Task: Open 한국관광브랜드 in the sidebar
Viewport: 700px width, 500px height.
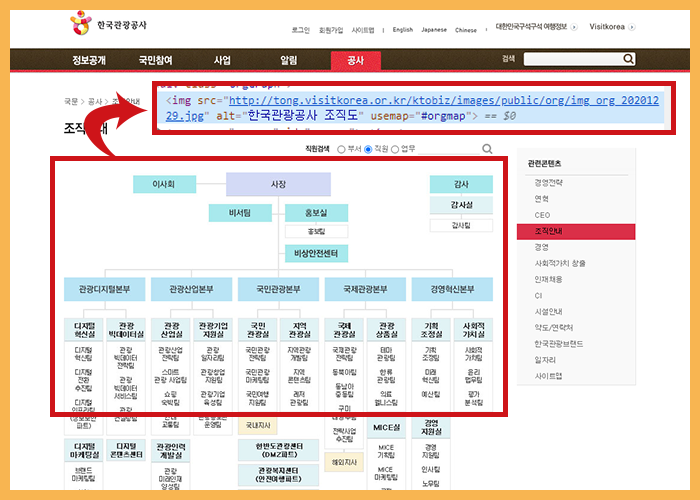Action: tap(558, 344)
